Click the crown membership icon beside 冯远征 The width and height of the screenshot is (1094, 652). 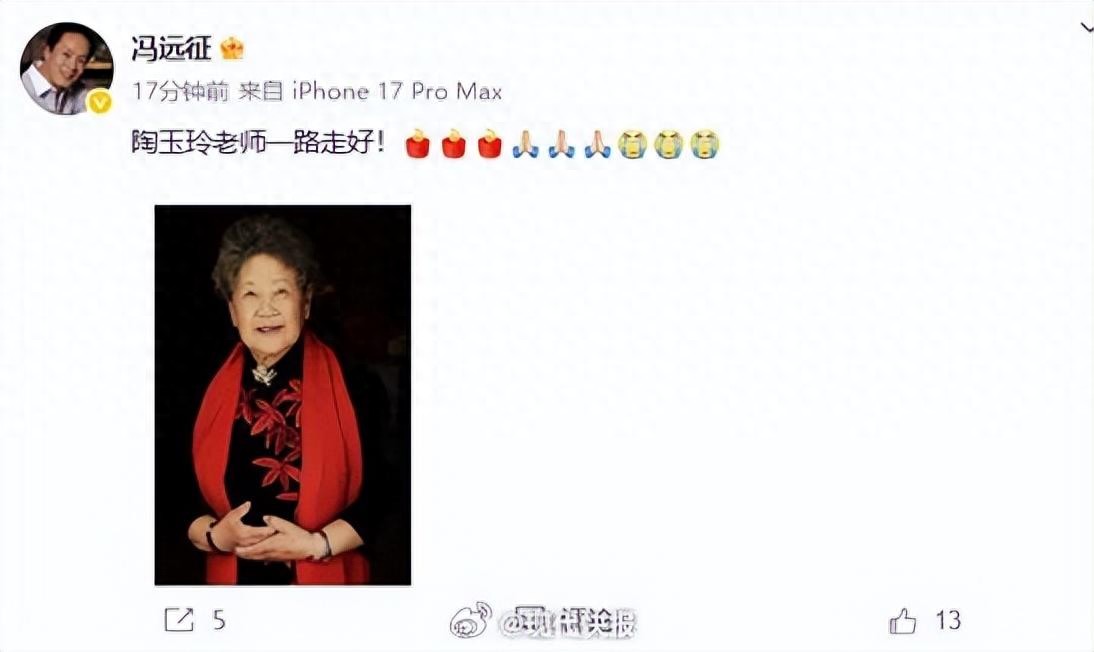(x=232, y=48)
